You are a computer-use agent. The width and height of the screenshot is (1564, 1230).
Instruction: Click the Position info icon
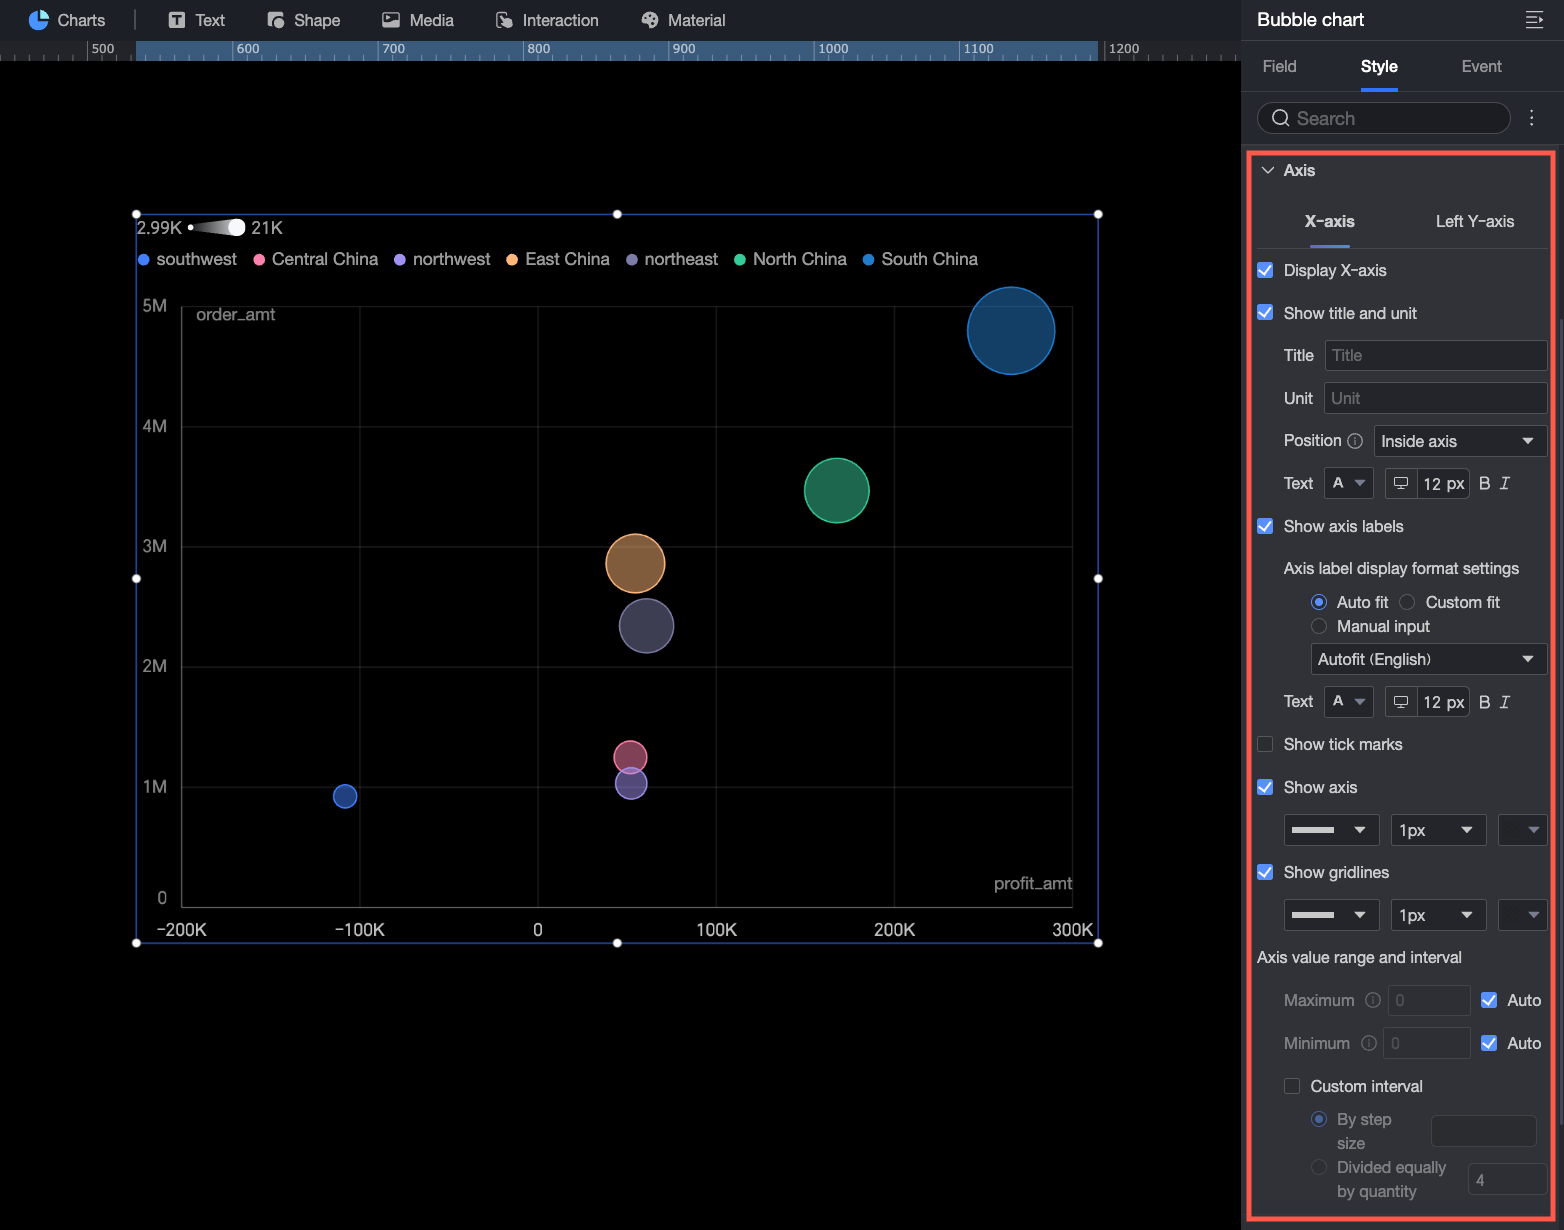[x=1355, y=441]
